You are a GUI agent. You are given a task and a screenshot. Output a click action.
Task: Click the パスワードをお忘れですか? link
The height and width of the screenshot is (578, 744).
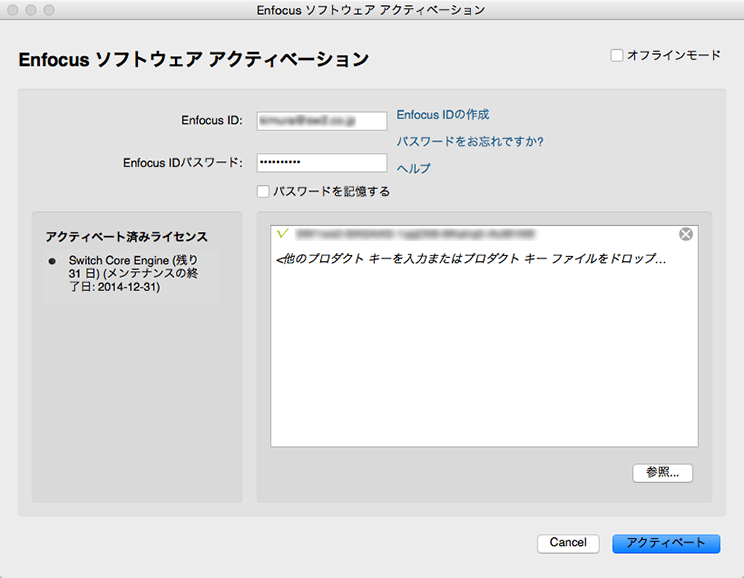(x=470, y=141)
